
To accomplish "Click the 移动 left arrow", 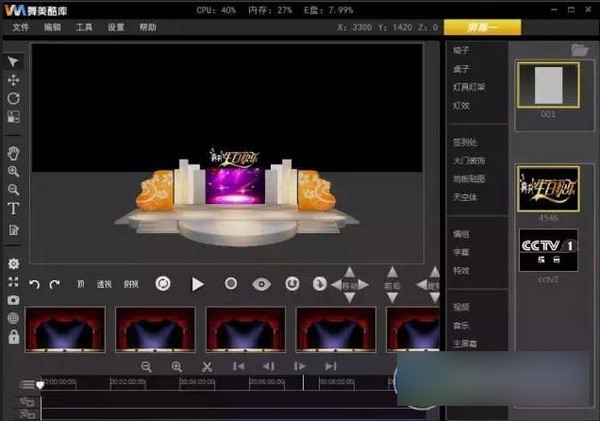I will (x=336, y=285).
